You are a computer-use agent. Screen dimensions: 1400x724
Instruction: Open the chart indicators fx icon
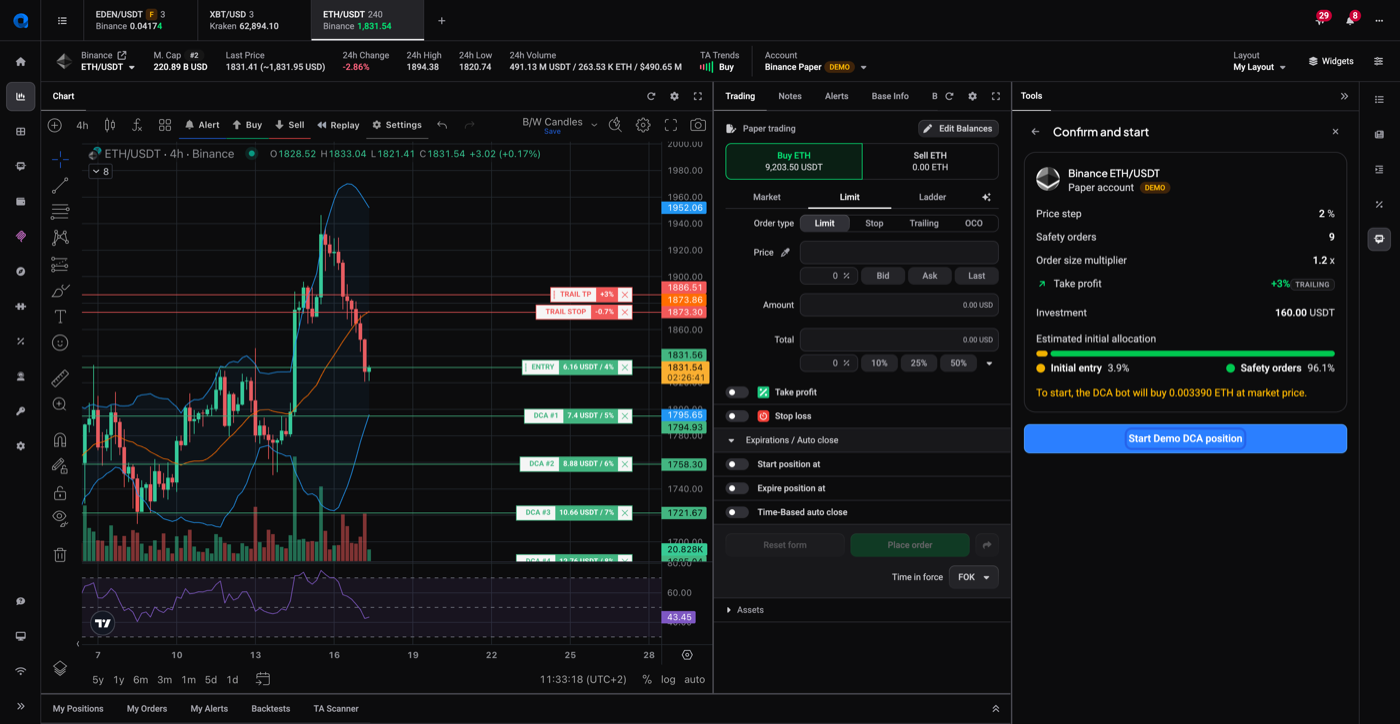tap(137, 125)
